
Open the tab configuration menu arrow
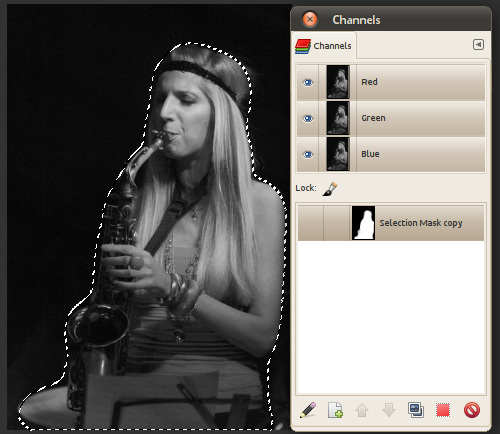[x=478, y=44]
